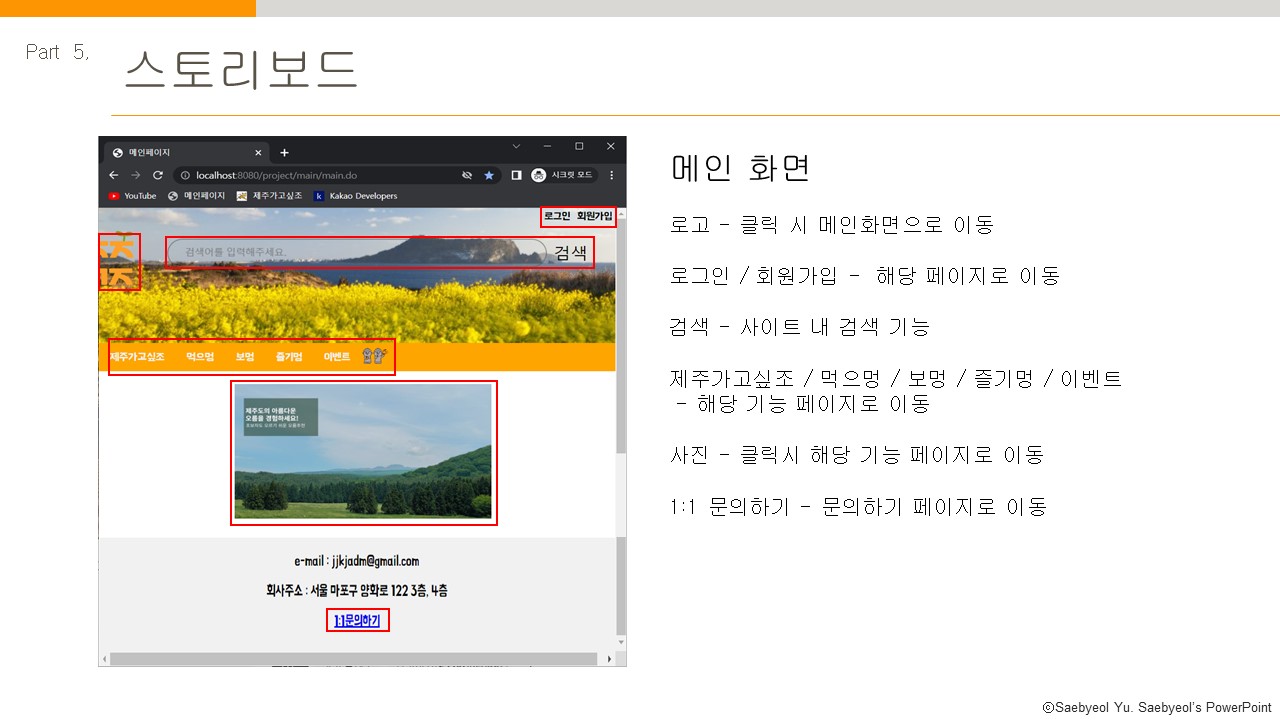Screen dimensions: 1280x720
Task: Open the Kakao Developers bookmark
Action: pos(355,196)
